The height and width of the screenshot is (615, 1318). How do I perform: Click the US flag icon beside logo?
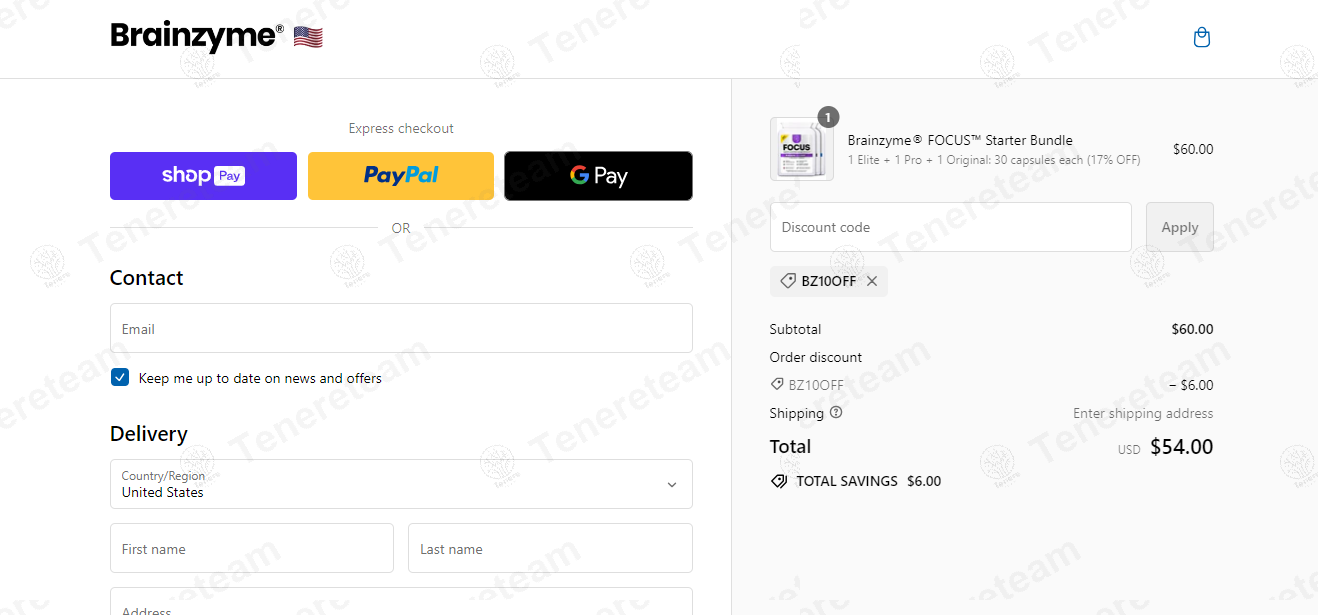point(308,38)
